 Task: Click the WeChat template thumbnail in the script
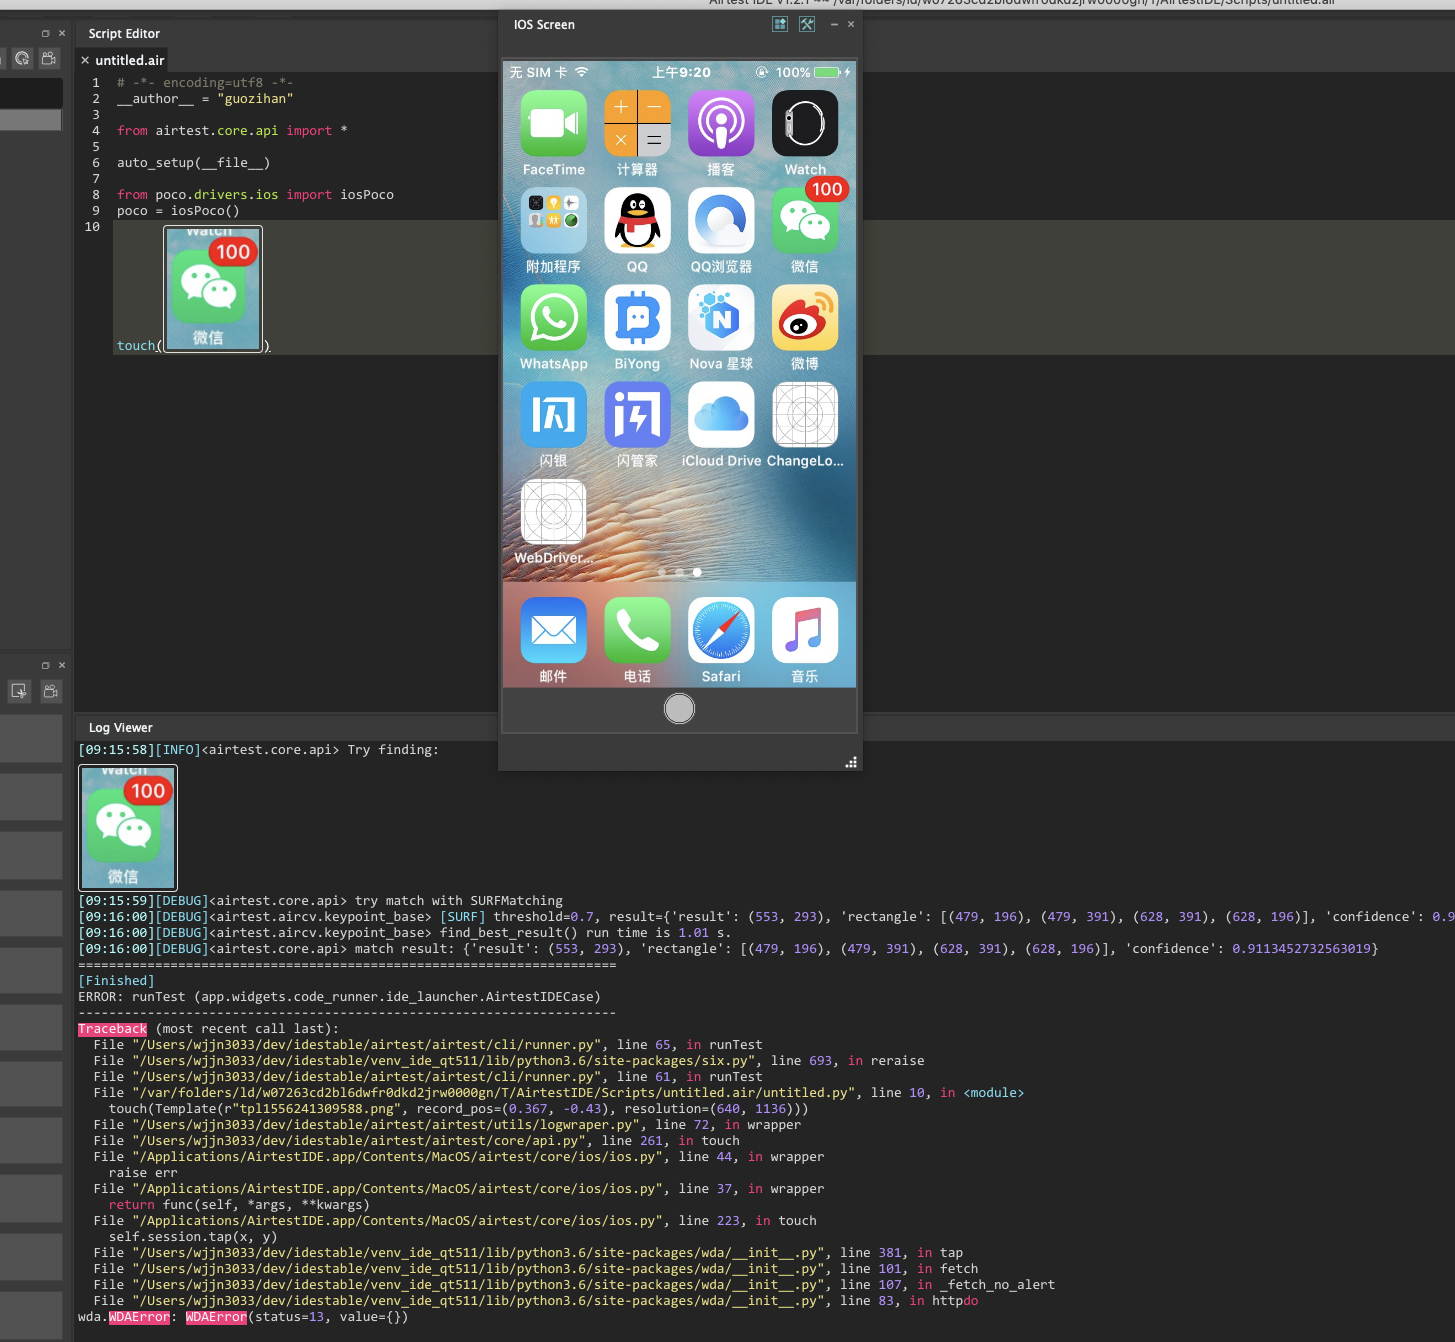point(212,289)
